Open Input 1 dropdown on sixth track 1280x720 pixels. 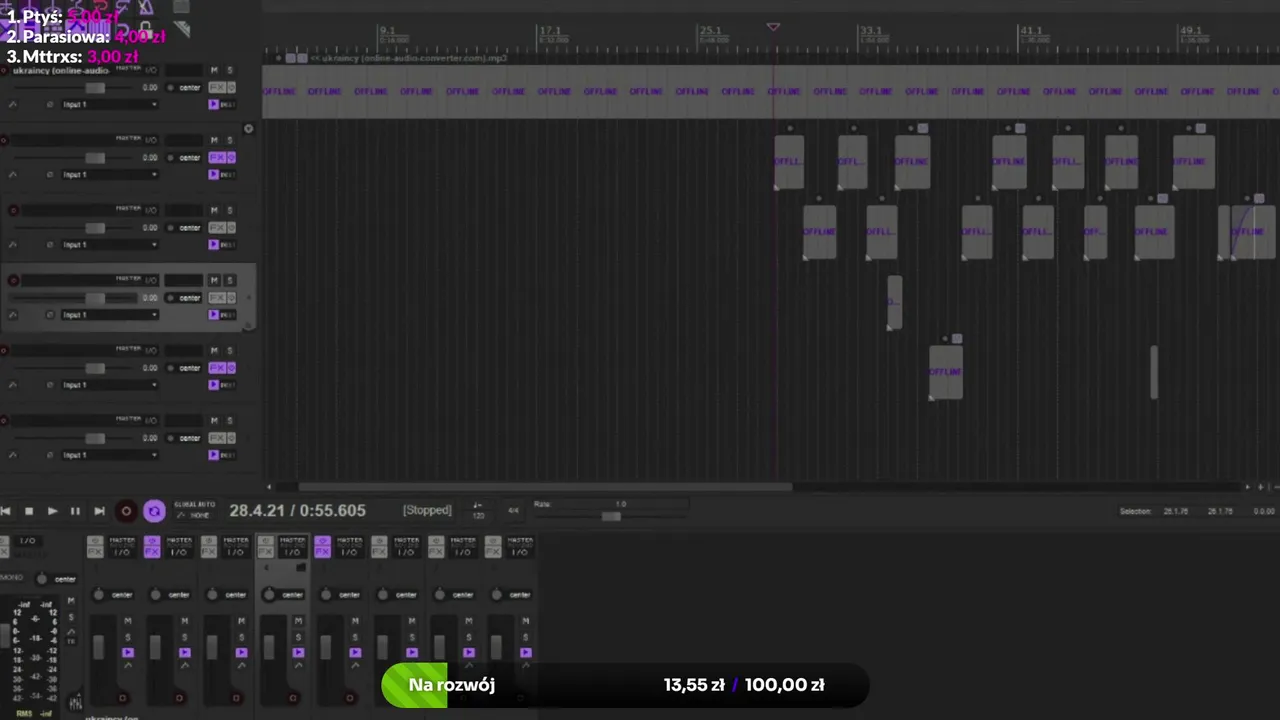click(x=109, y=454)
